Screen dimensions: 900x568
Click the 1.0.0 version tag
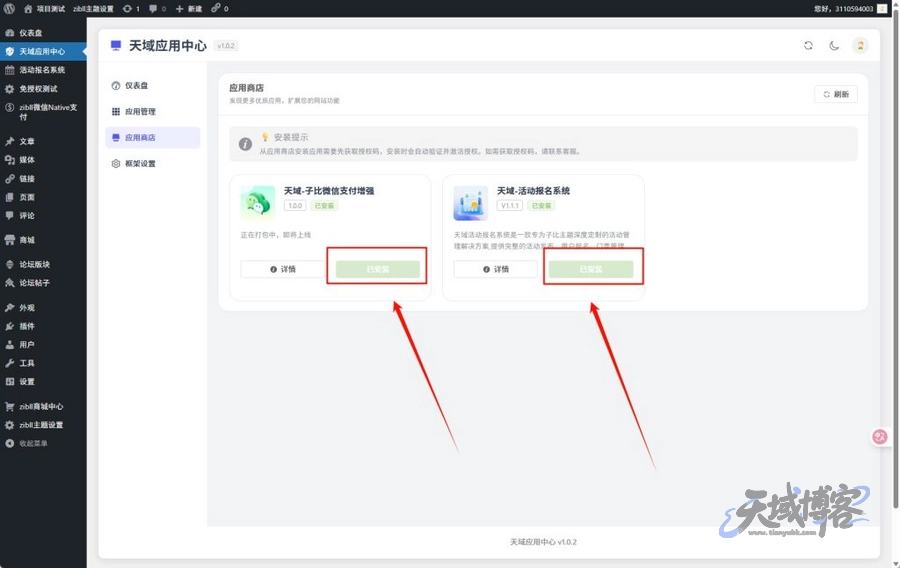pyautogui.click(x=295, y=205)
